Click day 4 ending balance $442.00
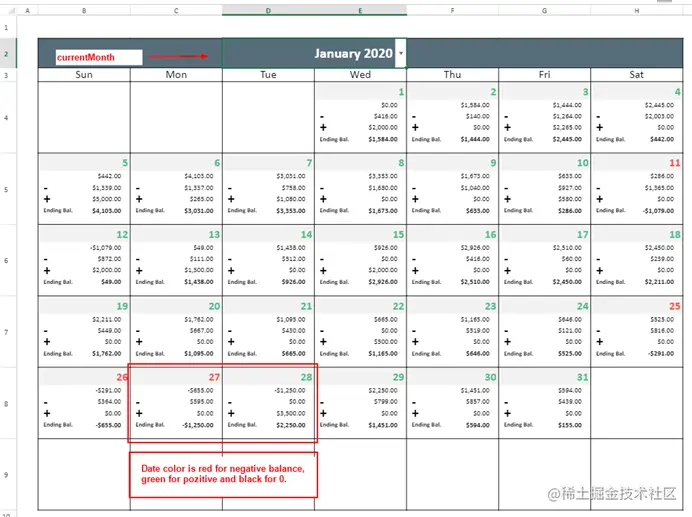 pyautogui.click(x=662, y=139)
